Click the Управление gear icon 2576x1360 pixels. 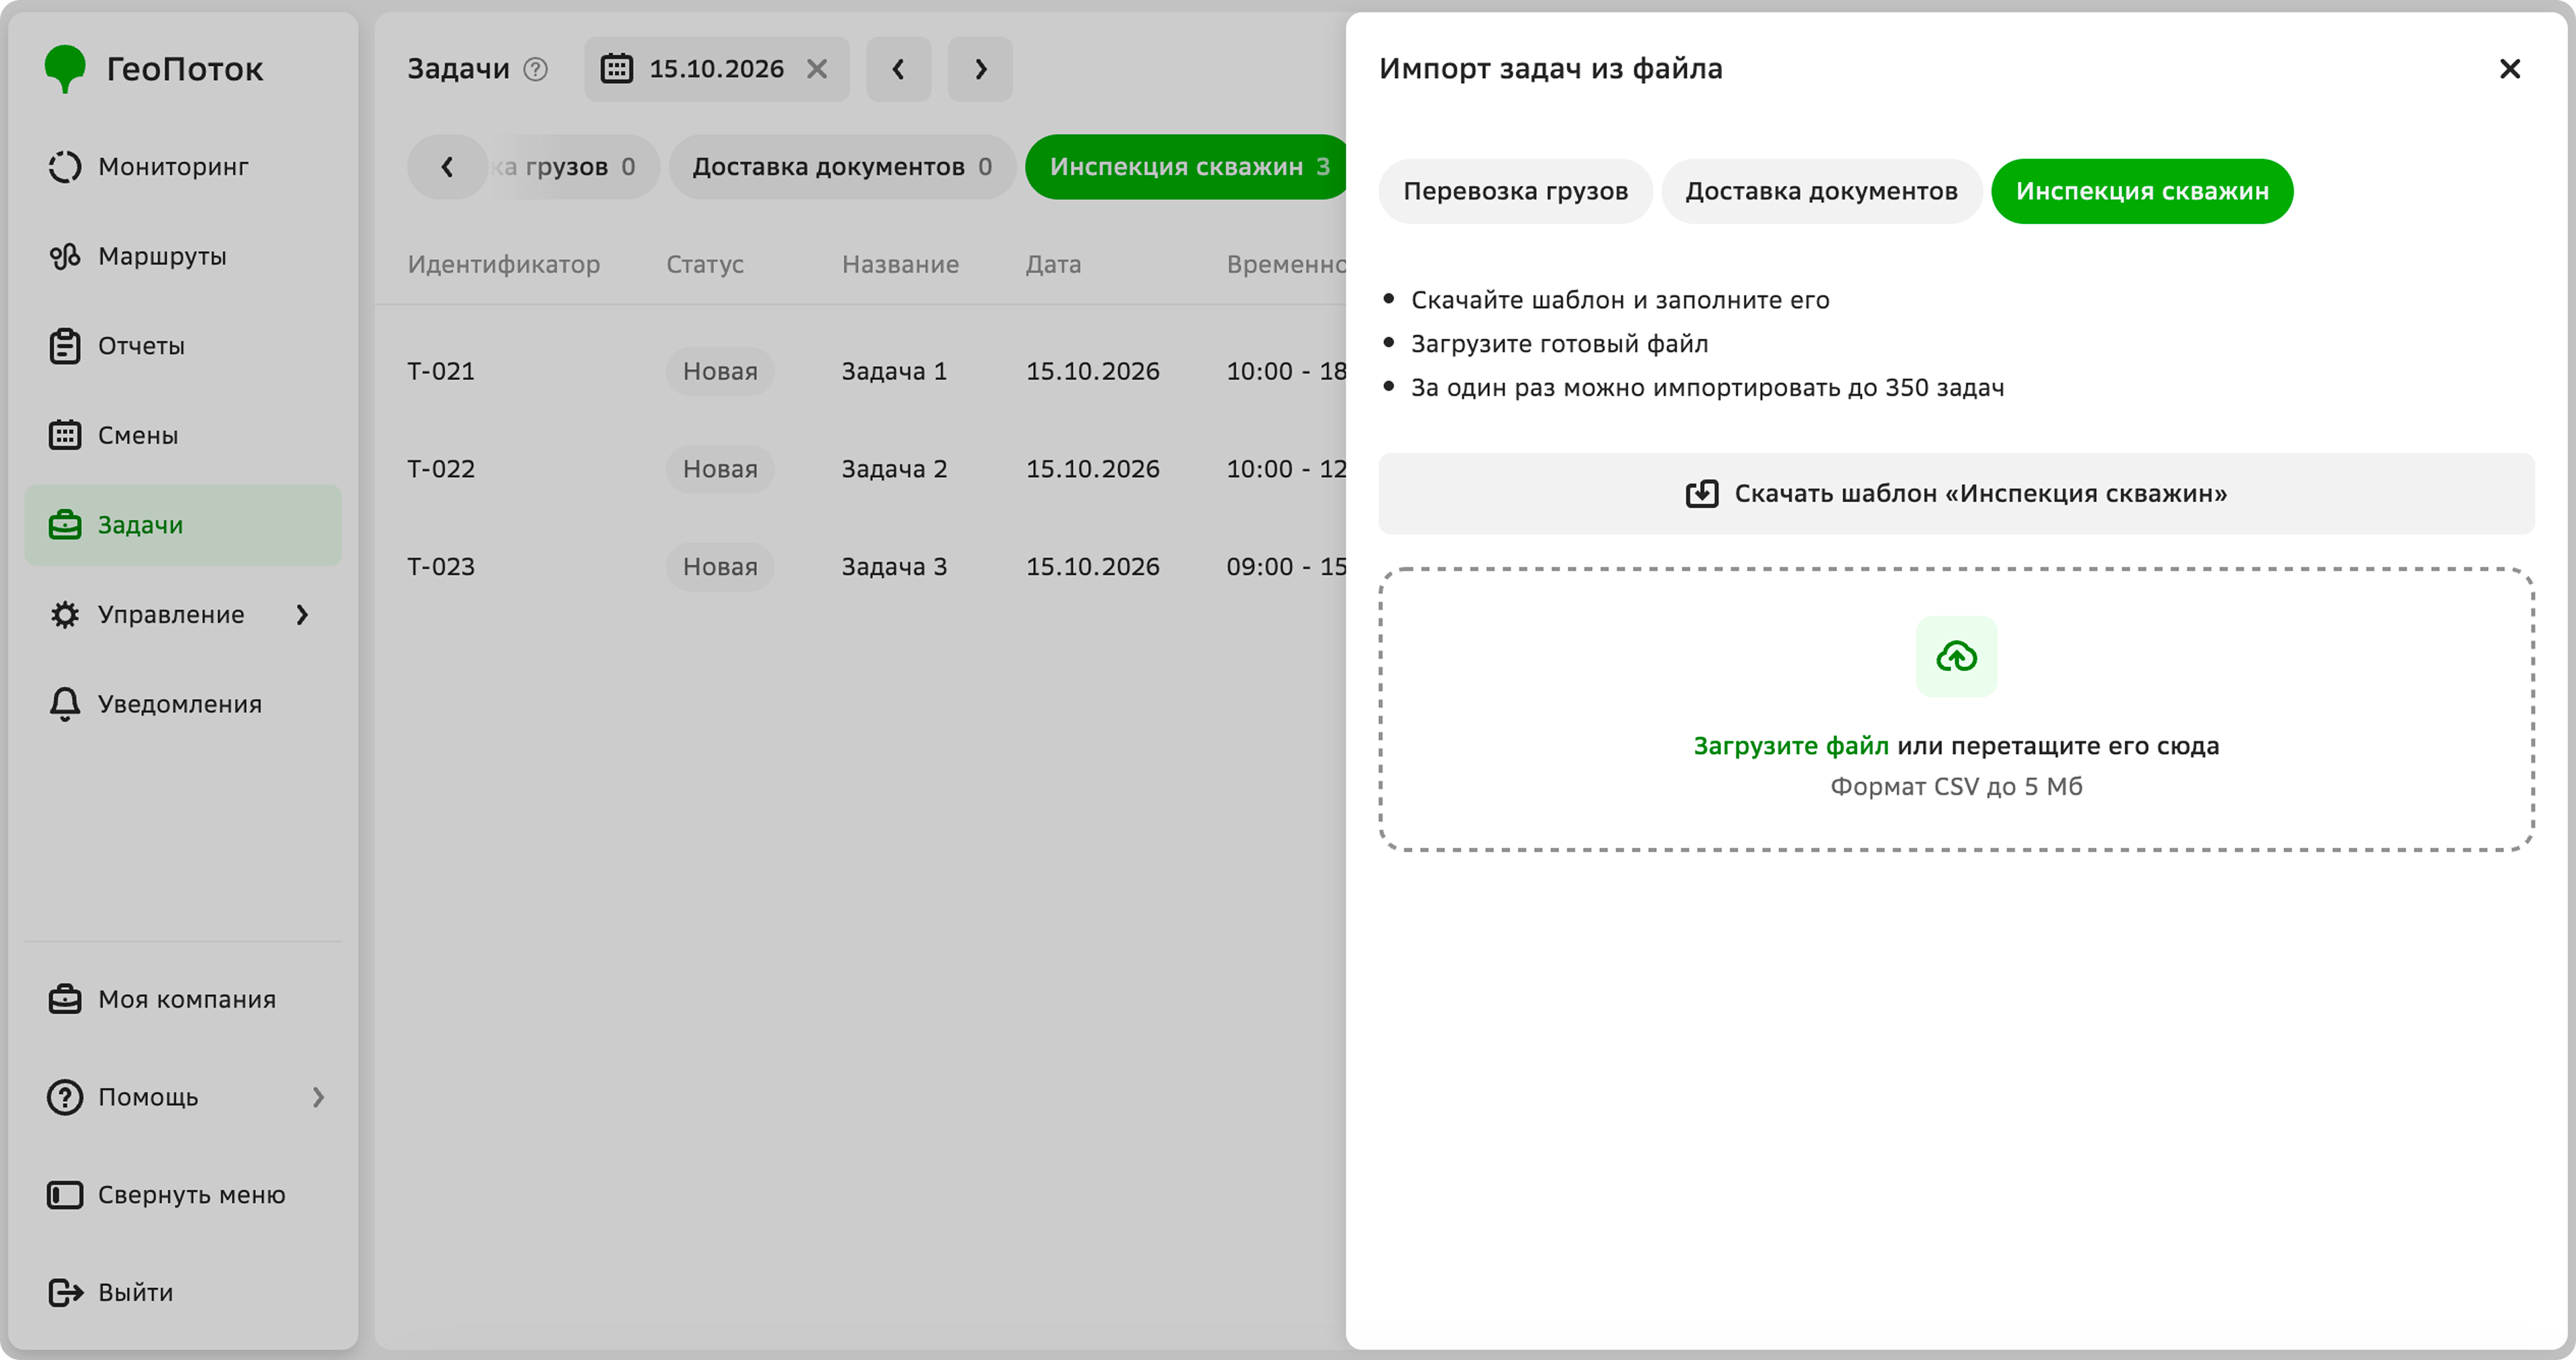(x=65, y=614)
